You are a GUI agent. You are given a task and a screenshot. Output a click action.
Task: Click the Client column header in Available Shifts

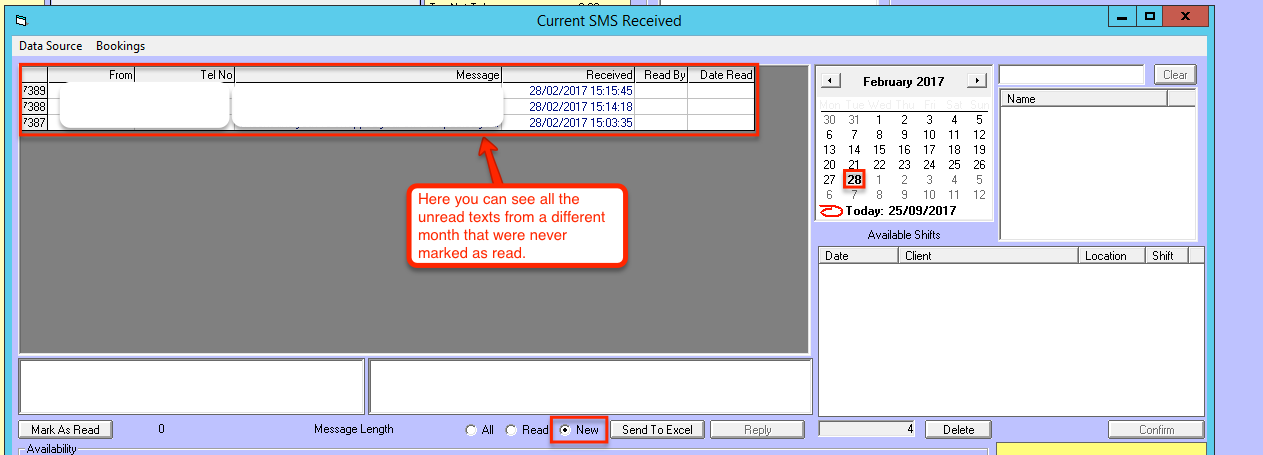[x=988, y=256]
